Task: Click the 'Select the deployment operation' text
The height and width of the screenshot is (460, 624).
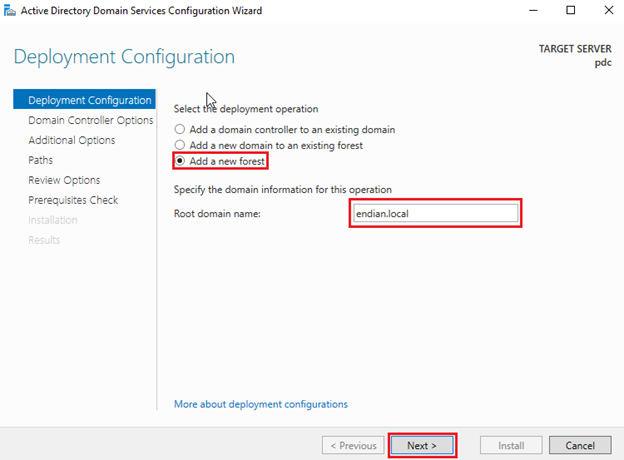Action: [x=246, y=109]
